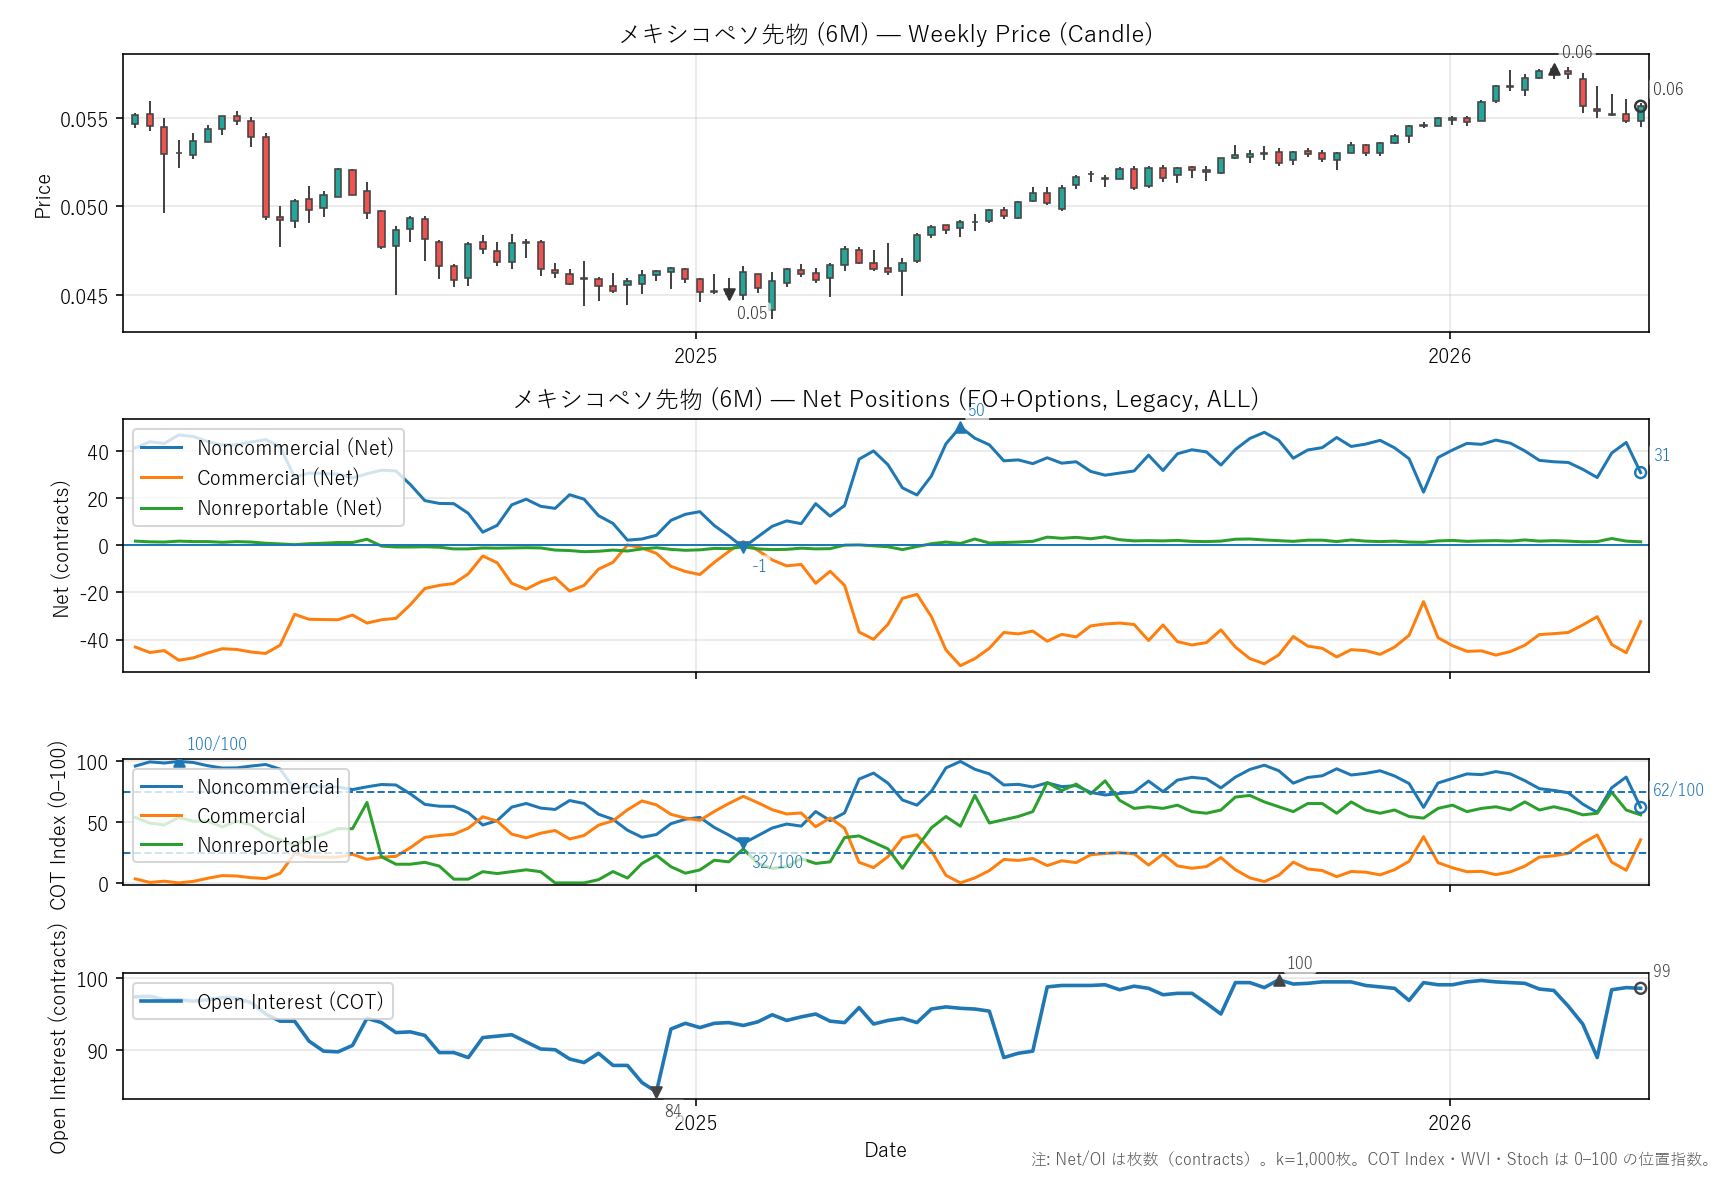Click the price low down-triangle marker near 0.05

coord(729,294)
